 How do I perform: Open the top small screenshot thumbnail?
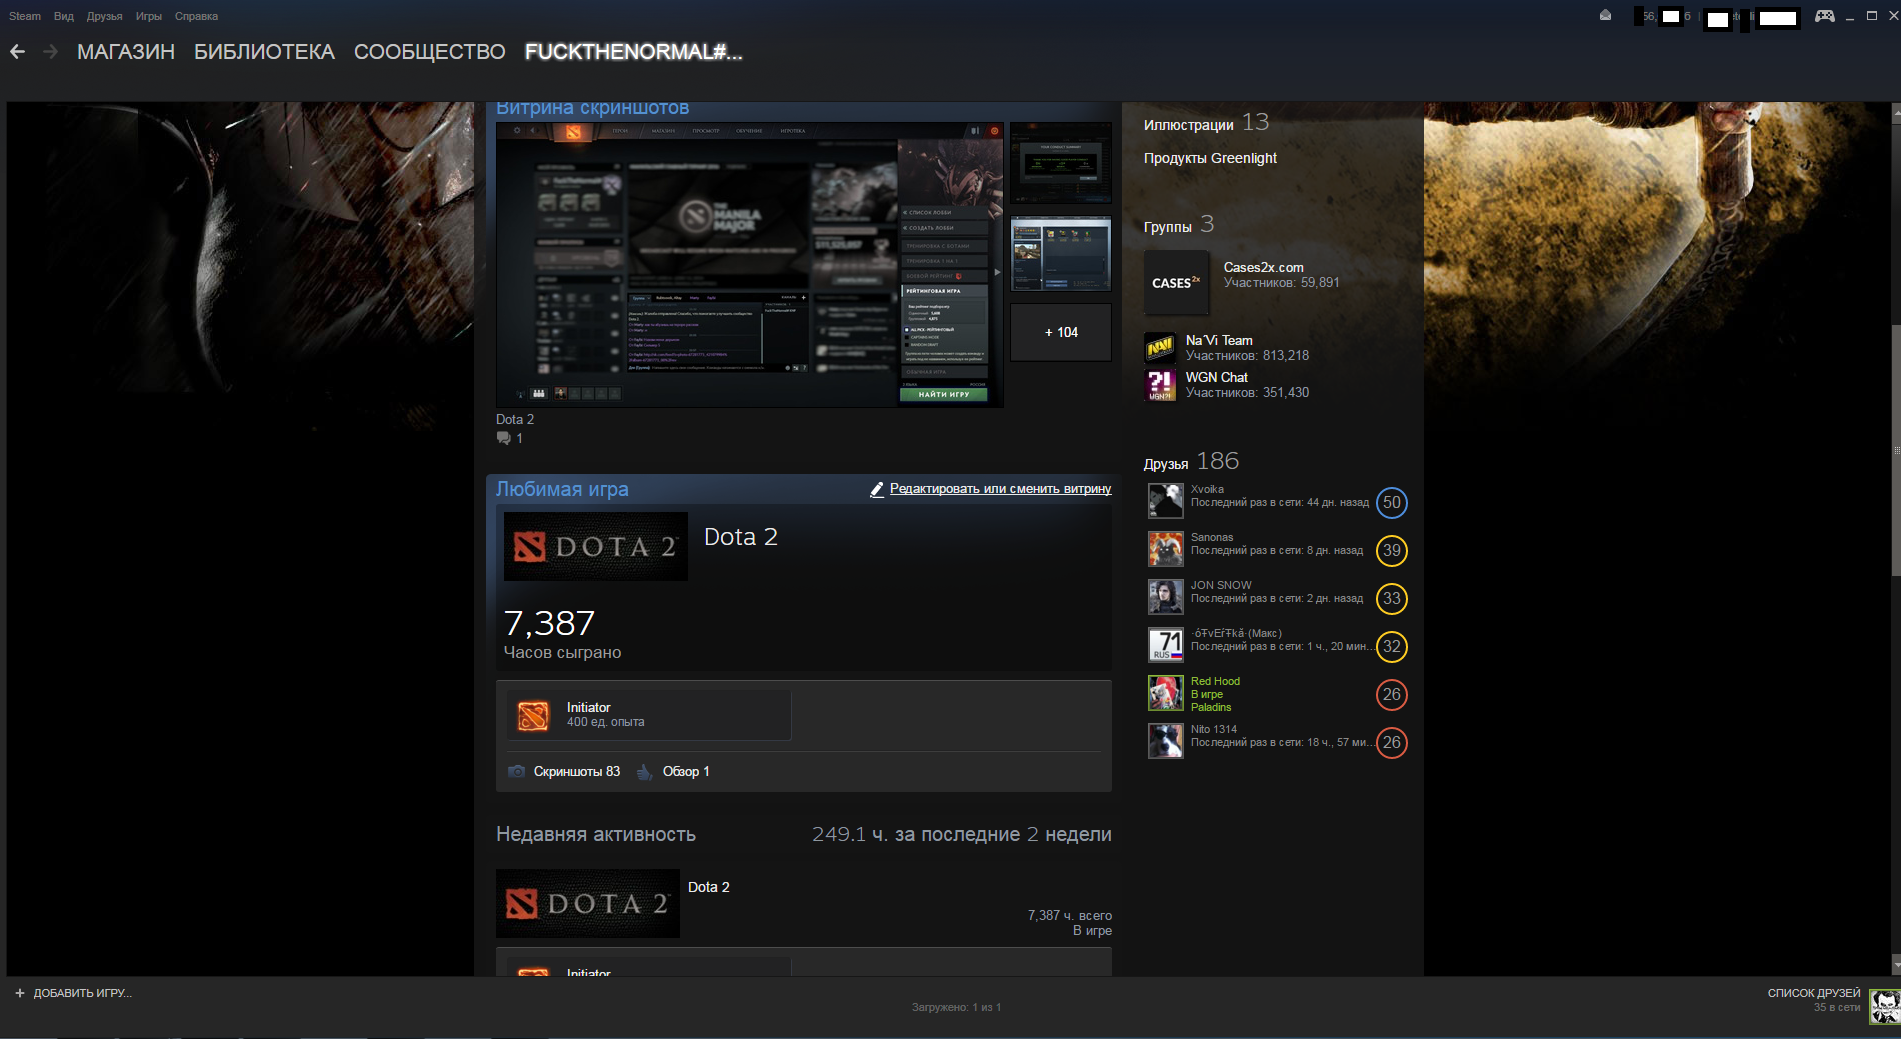coord(1061,163)
